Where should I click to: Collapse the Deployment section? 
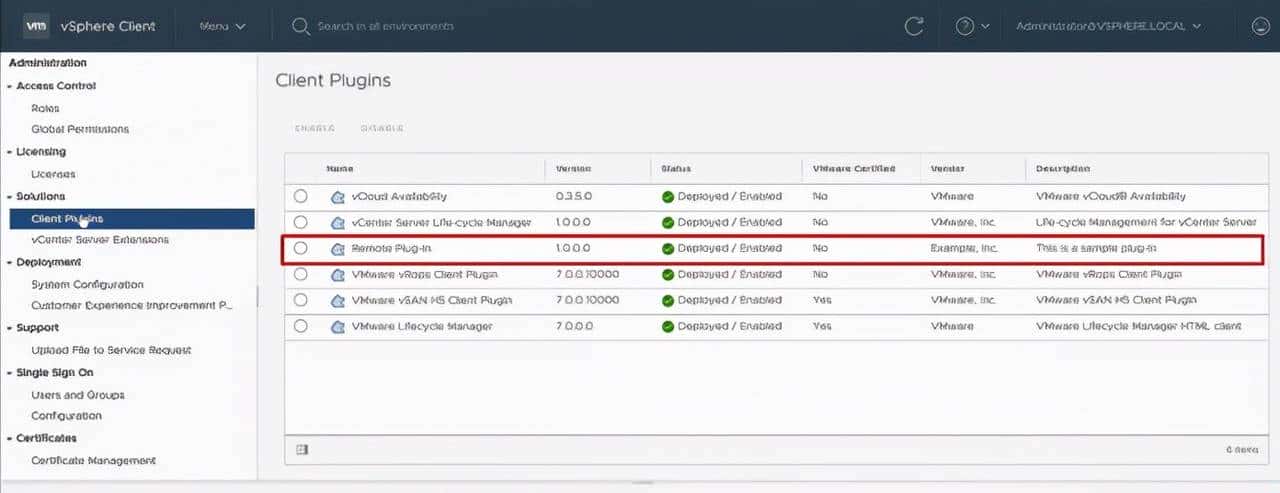[x=9, y=262]
